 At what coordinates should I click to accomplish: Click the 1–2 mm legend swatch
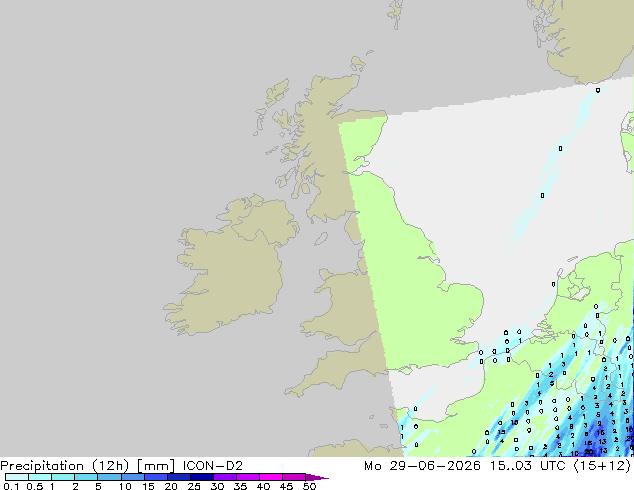(63, 477)
